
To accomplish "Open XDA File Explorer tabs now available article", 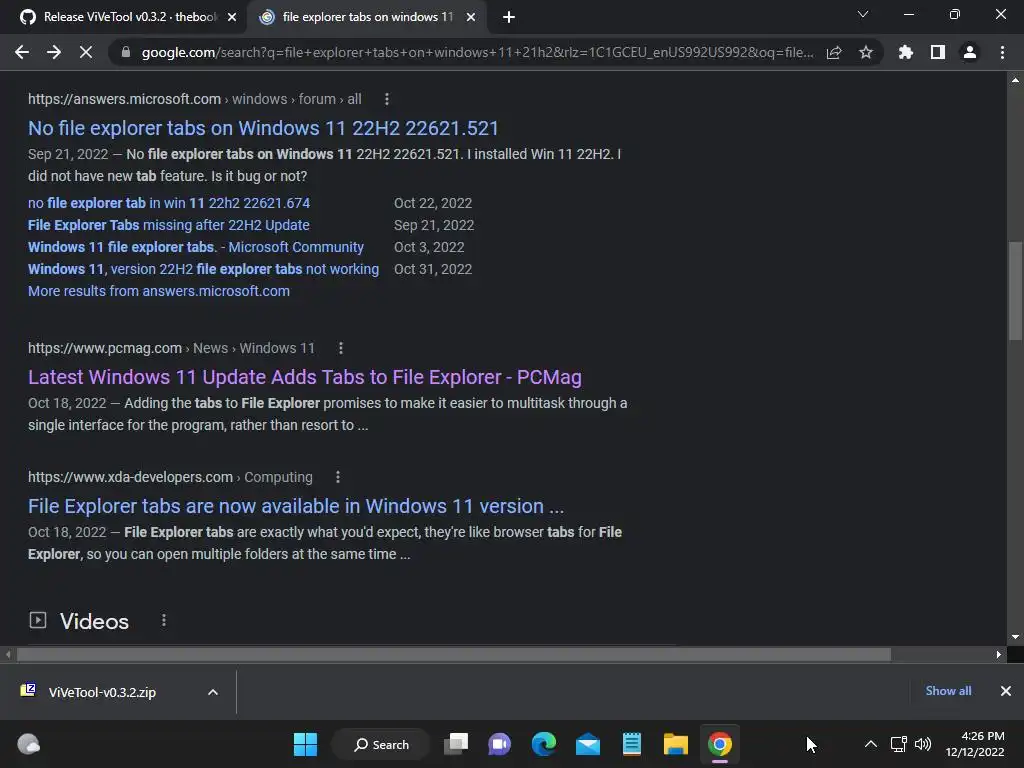I will tap(296, 506).
